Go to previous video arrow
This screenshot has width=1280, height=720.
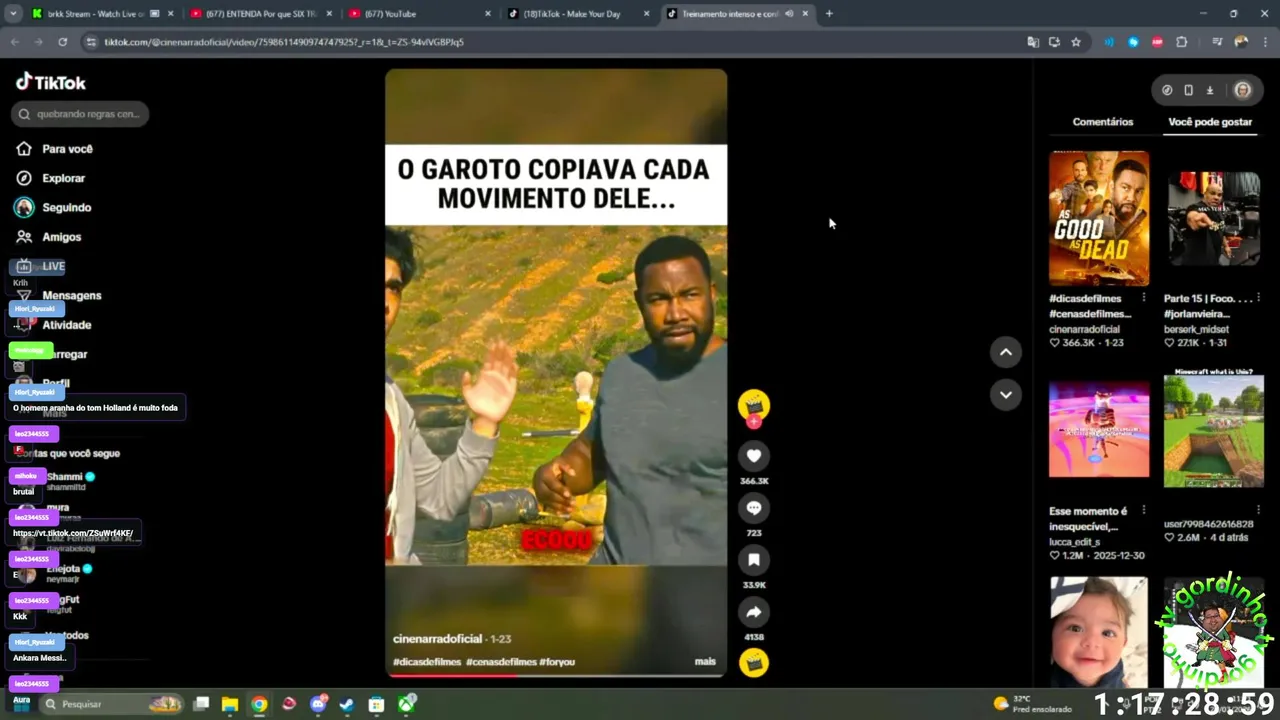(x=1006, y=352)
